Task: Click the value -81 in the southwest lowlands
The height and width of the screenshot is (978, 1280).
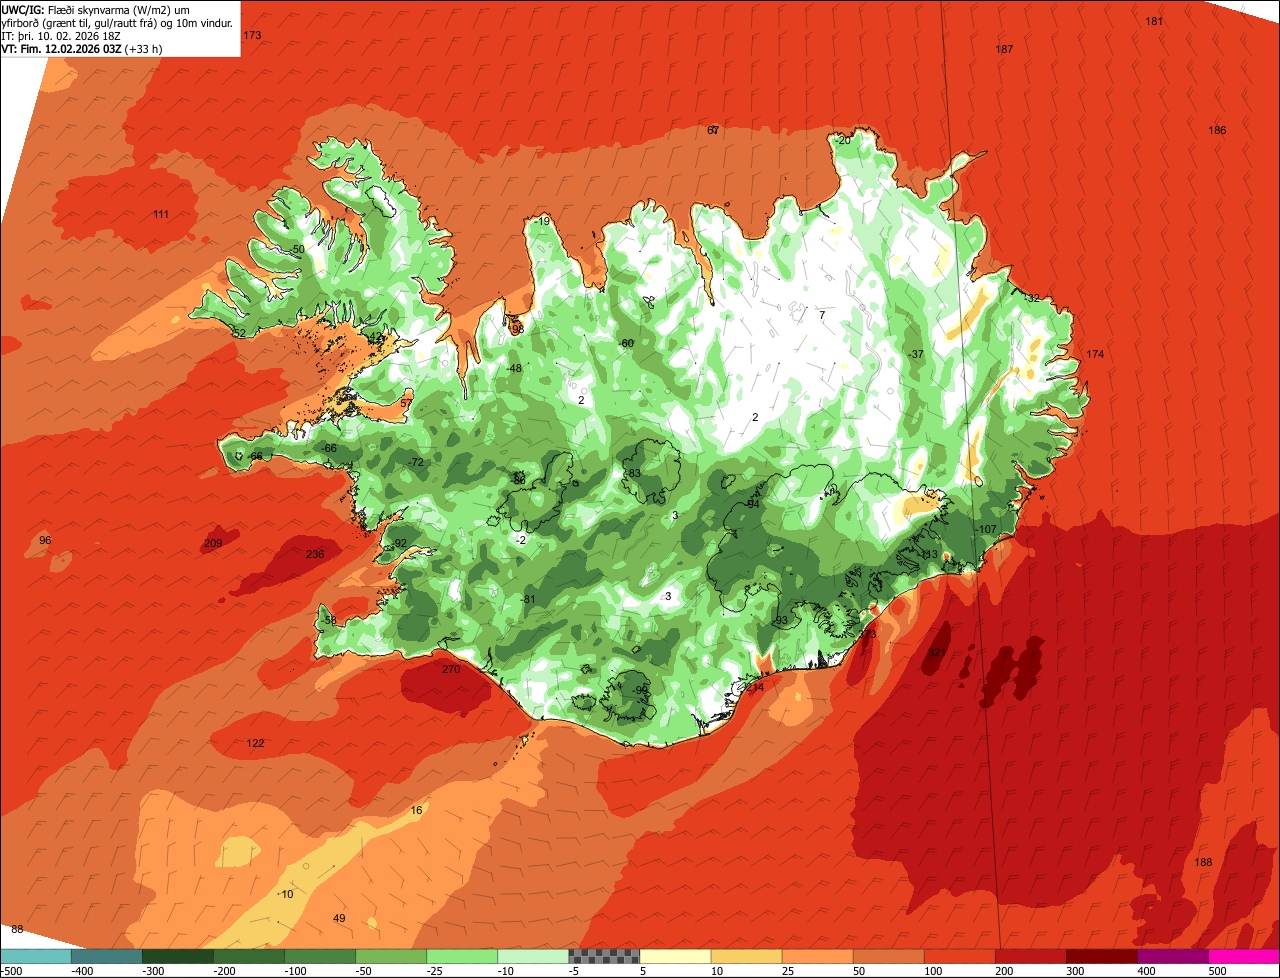Action: click(x=529, y=599)
